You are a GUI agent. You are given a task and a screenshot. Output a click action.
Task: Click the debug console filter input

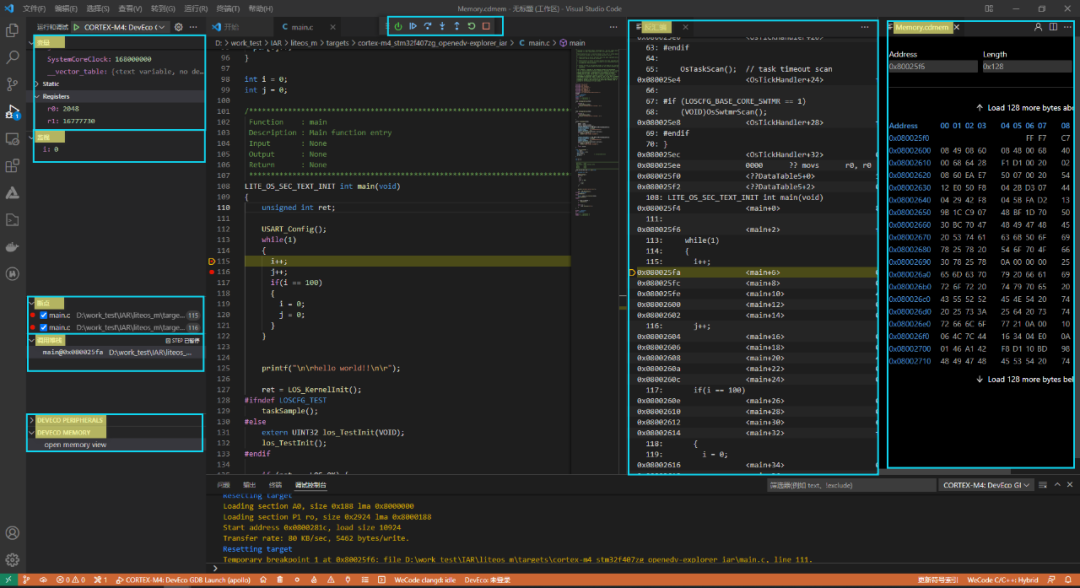(x=850, y=485)
